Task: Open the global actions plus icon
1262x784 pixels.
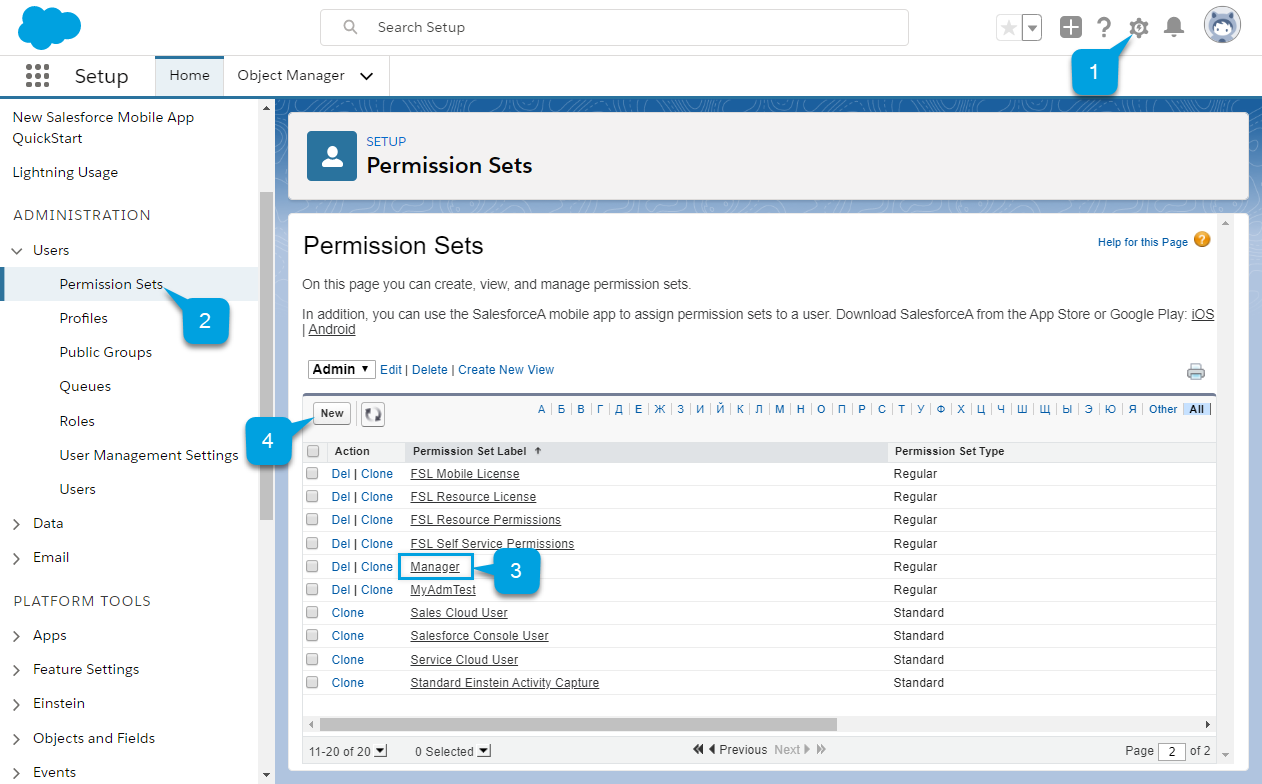Action: point(1071,28)
